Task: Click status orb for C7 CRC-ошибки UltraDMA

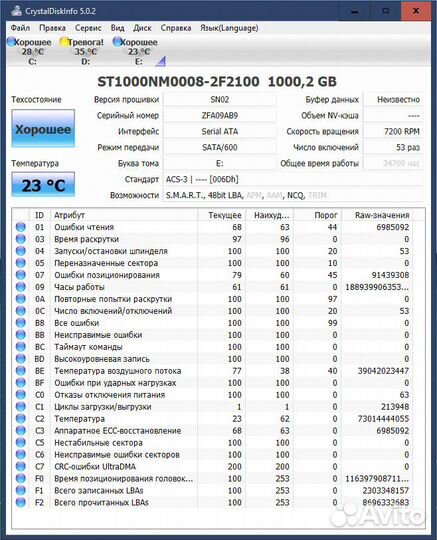Action: click(x=21, y=467)
